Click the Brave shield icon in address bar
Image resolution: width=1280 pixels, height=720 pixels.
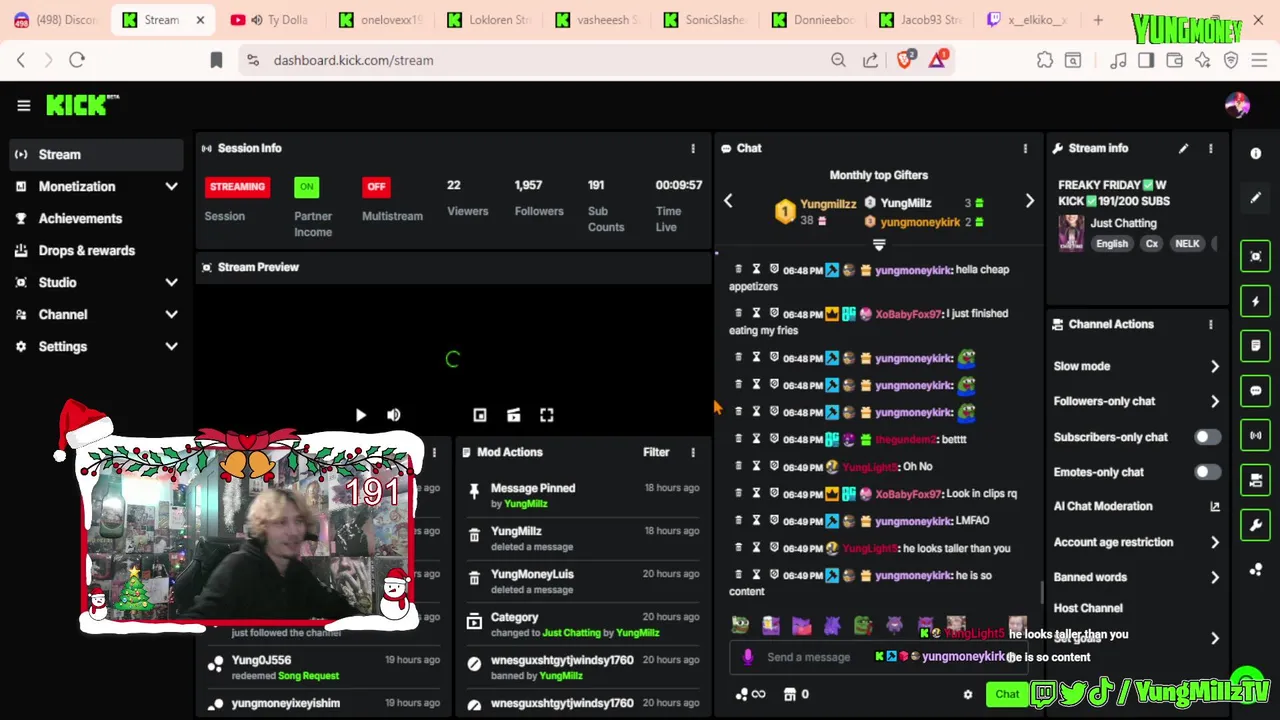(905, 60)
